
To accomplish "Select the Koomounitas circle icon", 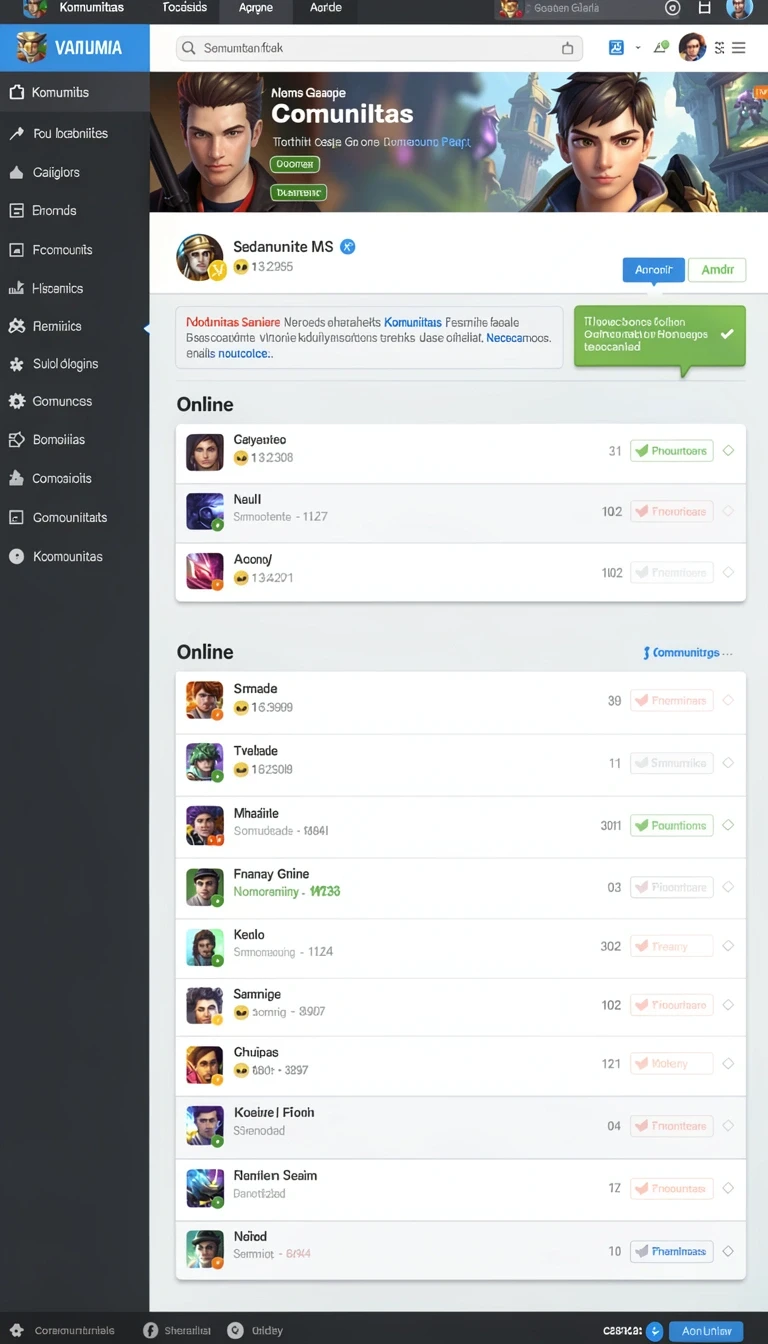I will (x=16, y=556).
